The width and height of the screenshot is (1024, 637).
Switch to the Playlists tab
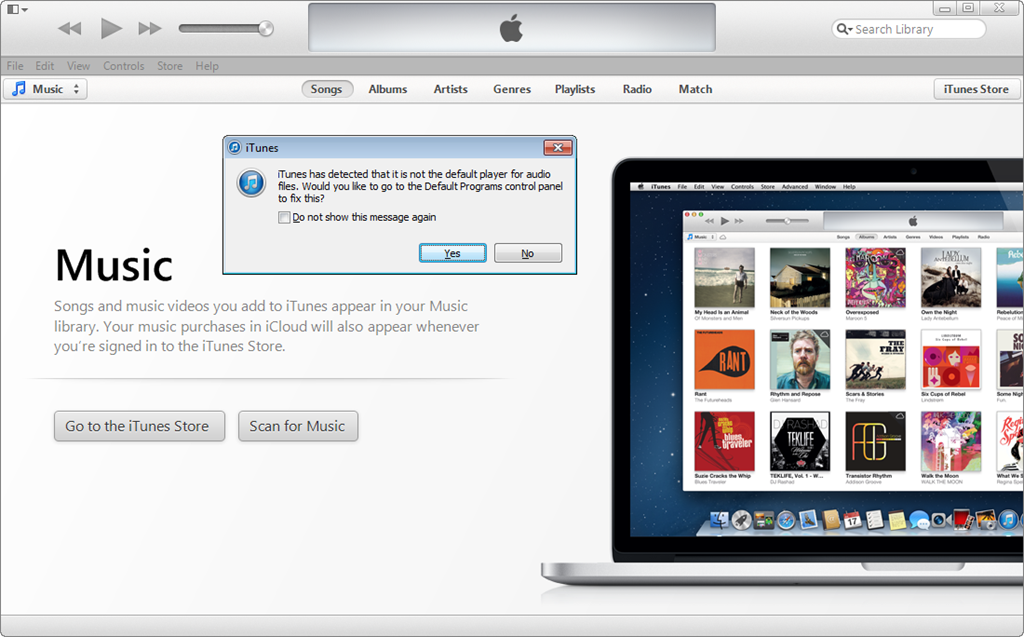click(575, 89)
